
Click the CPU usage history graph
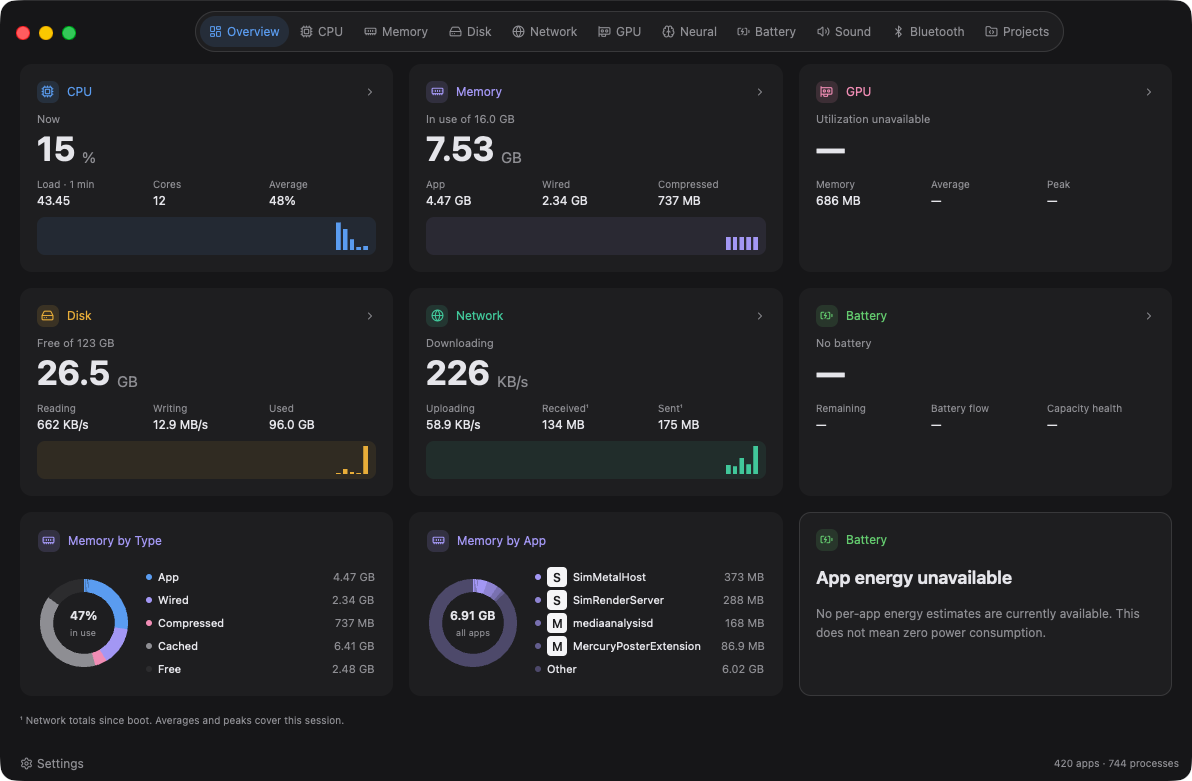pos(206,236)
